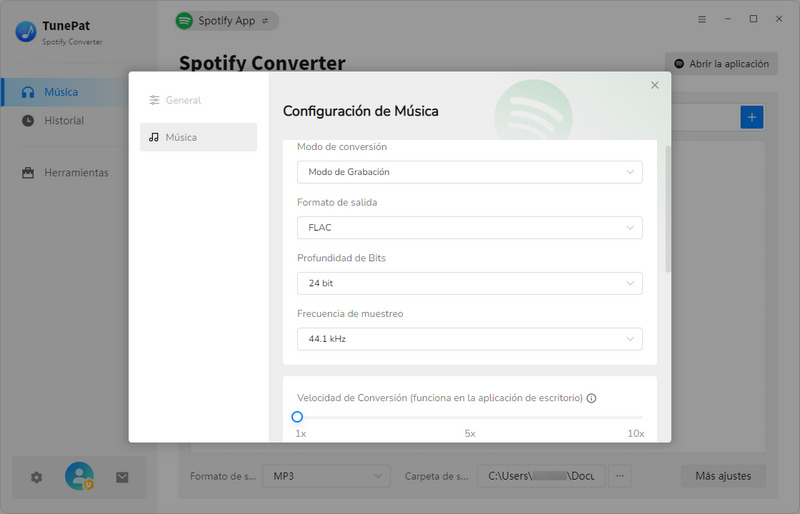This screenshot has width=800, height=514.
Task: Open the Formato de salida FLAC dropdown
Action: [x=469, y=228]
